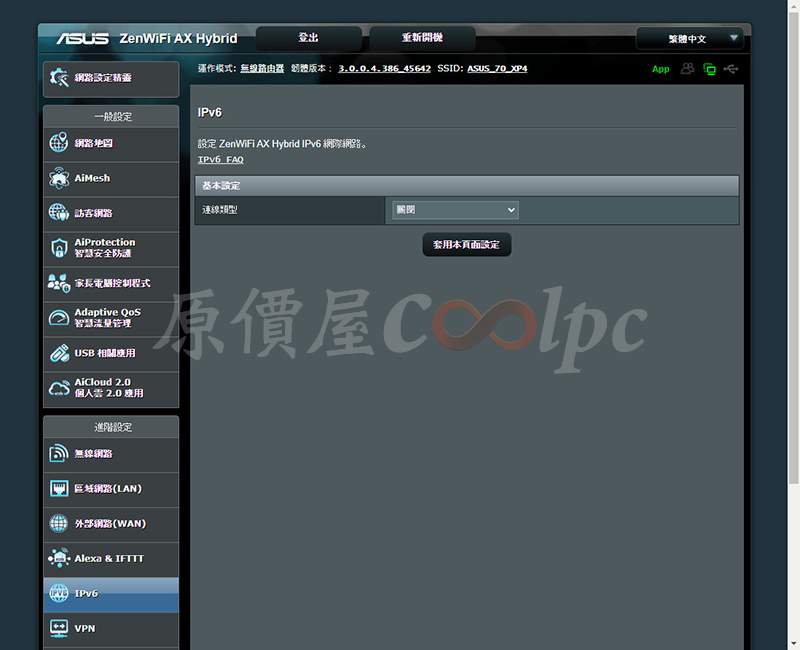Open the USB application icon
Viewport: 800px width, 650px height.
tap(59, 353)
